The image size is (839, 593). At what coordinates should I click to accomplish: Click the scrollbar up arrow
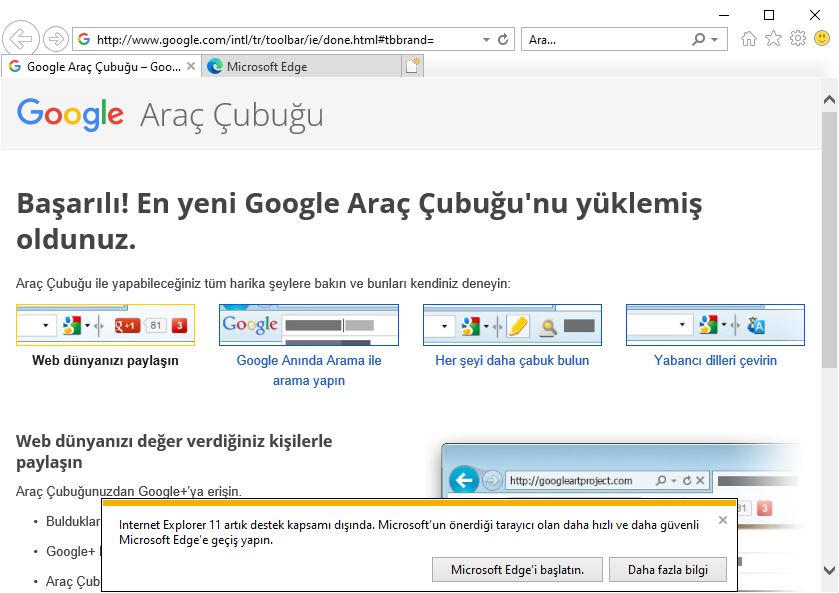tap(830, 100)
